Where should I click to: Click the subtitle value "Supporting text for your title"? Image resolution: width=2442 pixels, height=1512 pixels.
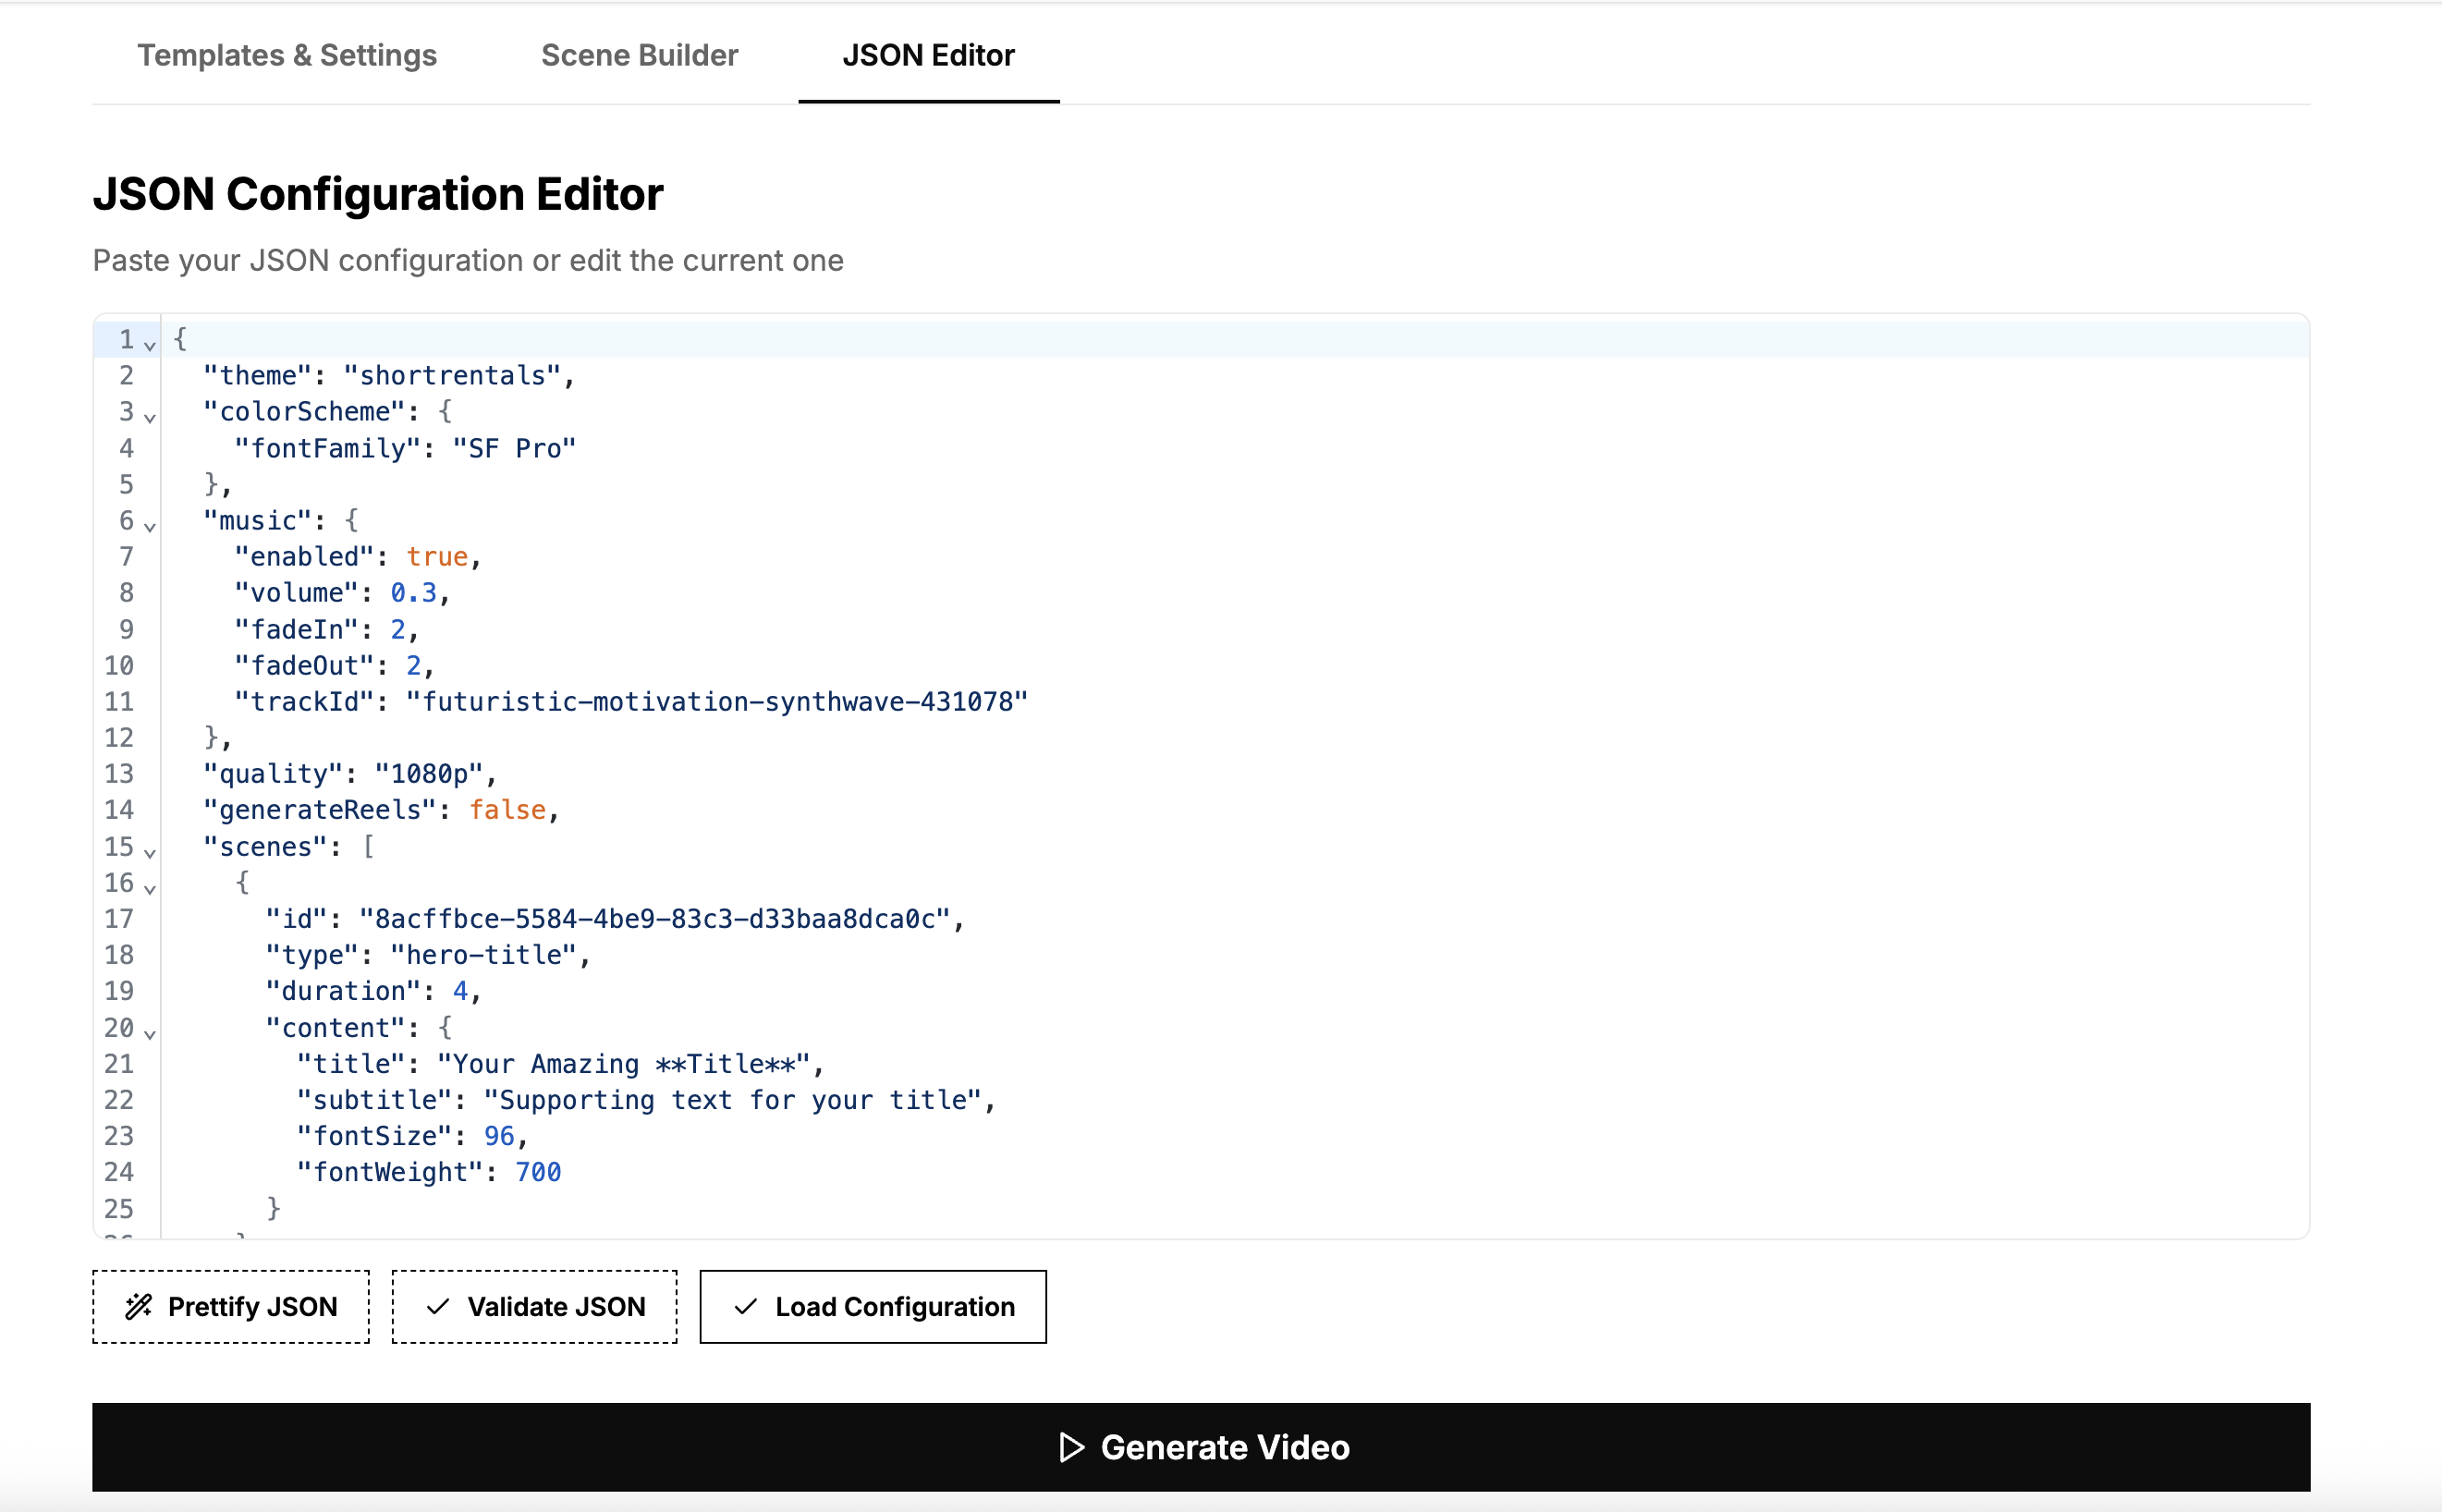tap(733, 1099)
